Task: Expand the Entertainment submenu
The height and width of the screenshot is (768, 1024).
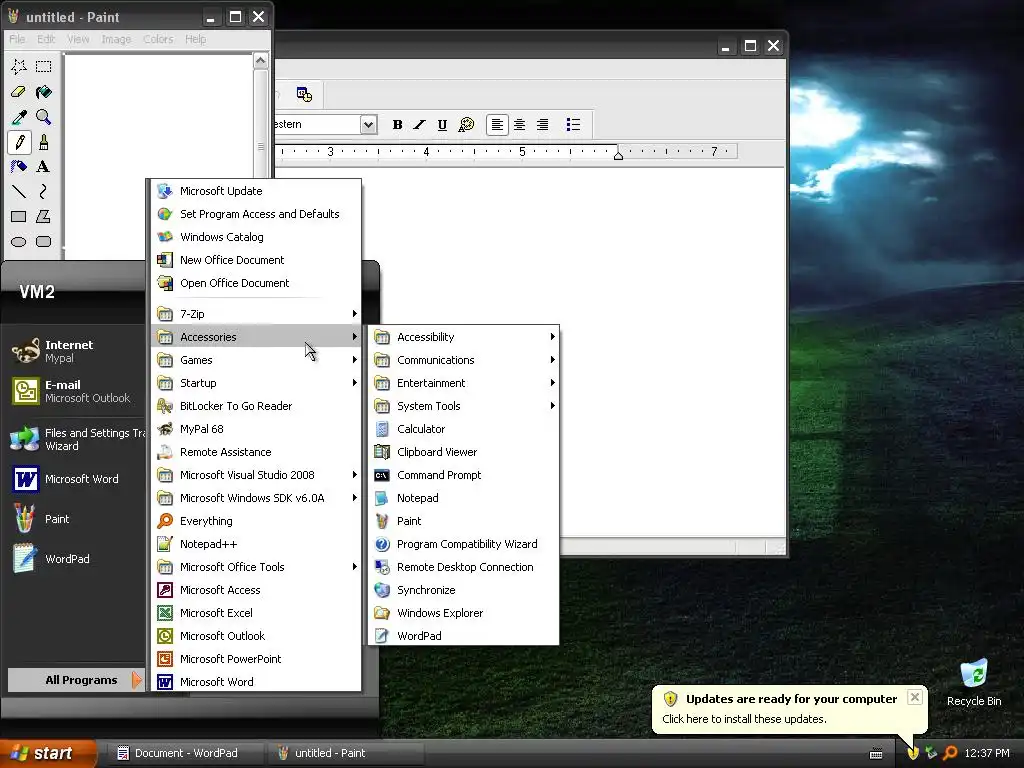Action: coord(464,383)
